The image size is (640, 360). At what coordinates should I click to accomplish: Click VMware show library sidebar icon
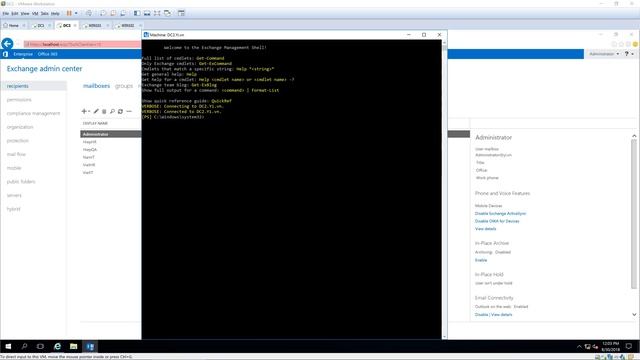point(137,13)
